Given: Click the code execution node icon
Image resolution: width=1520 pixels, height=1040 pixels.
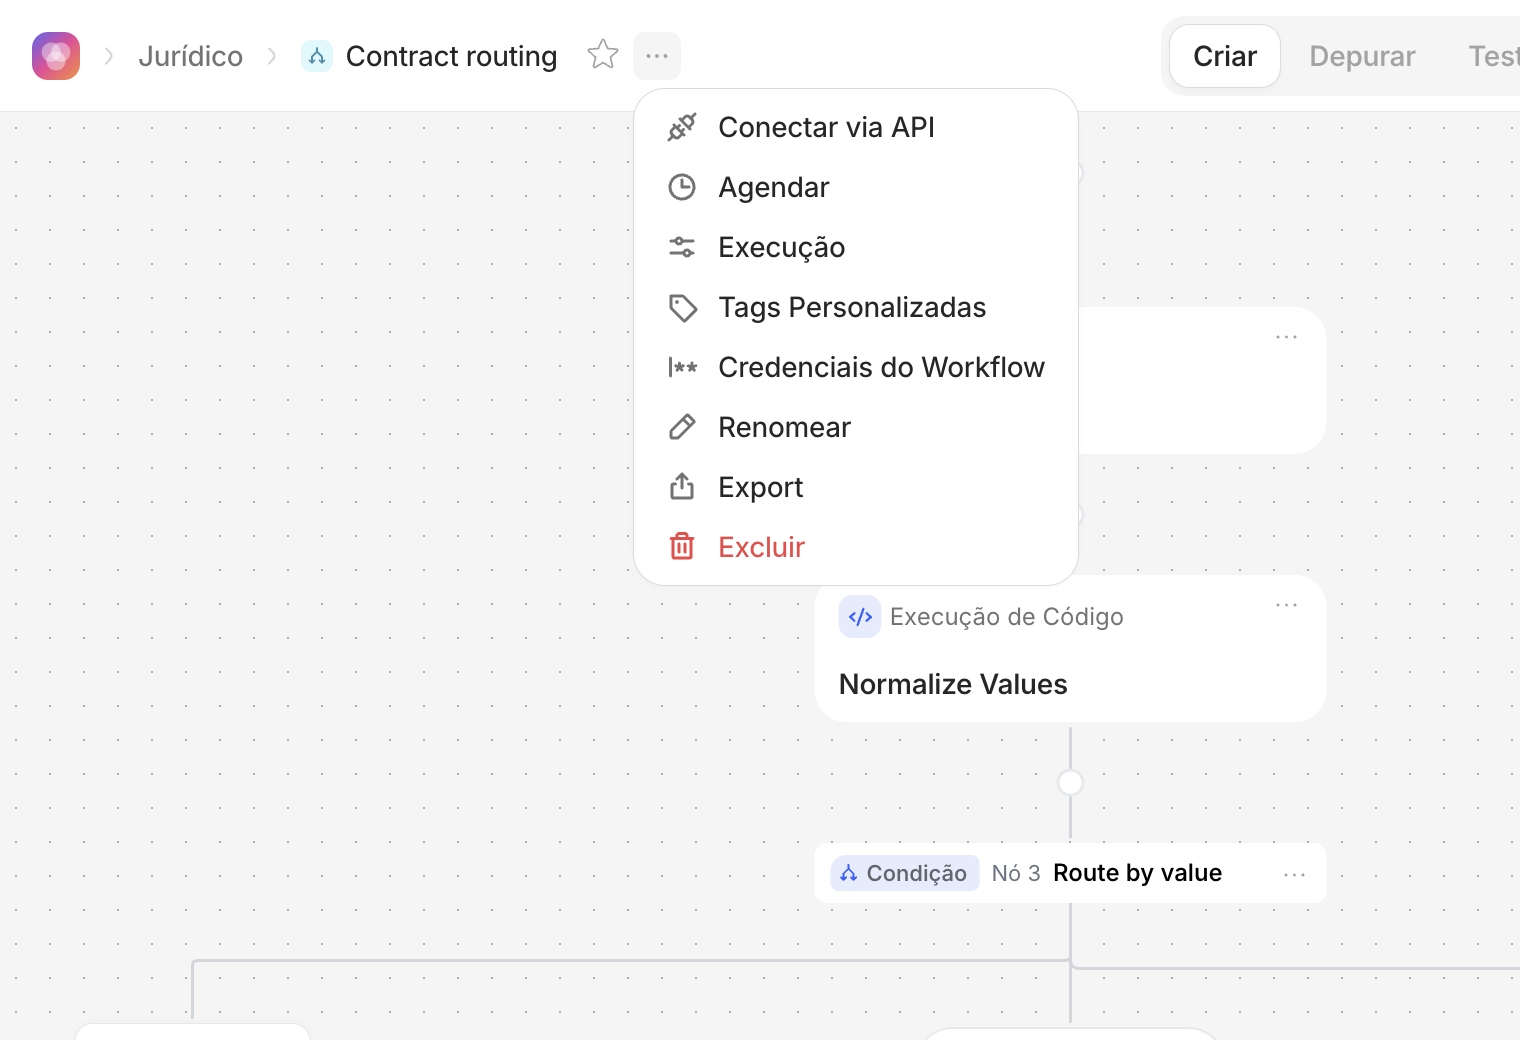Looking at the screenshot, I should [x=860, y=617].
